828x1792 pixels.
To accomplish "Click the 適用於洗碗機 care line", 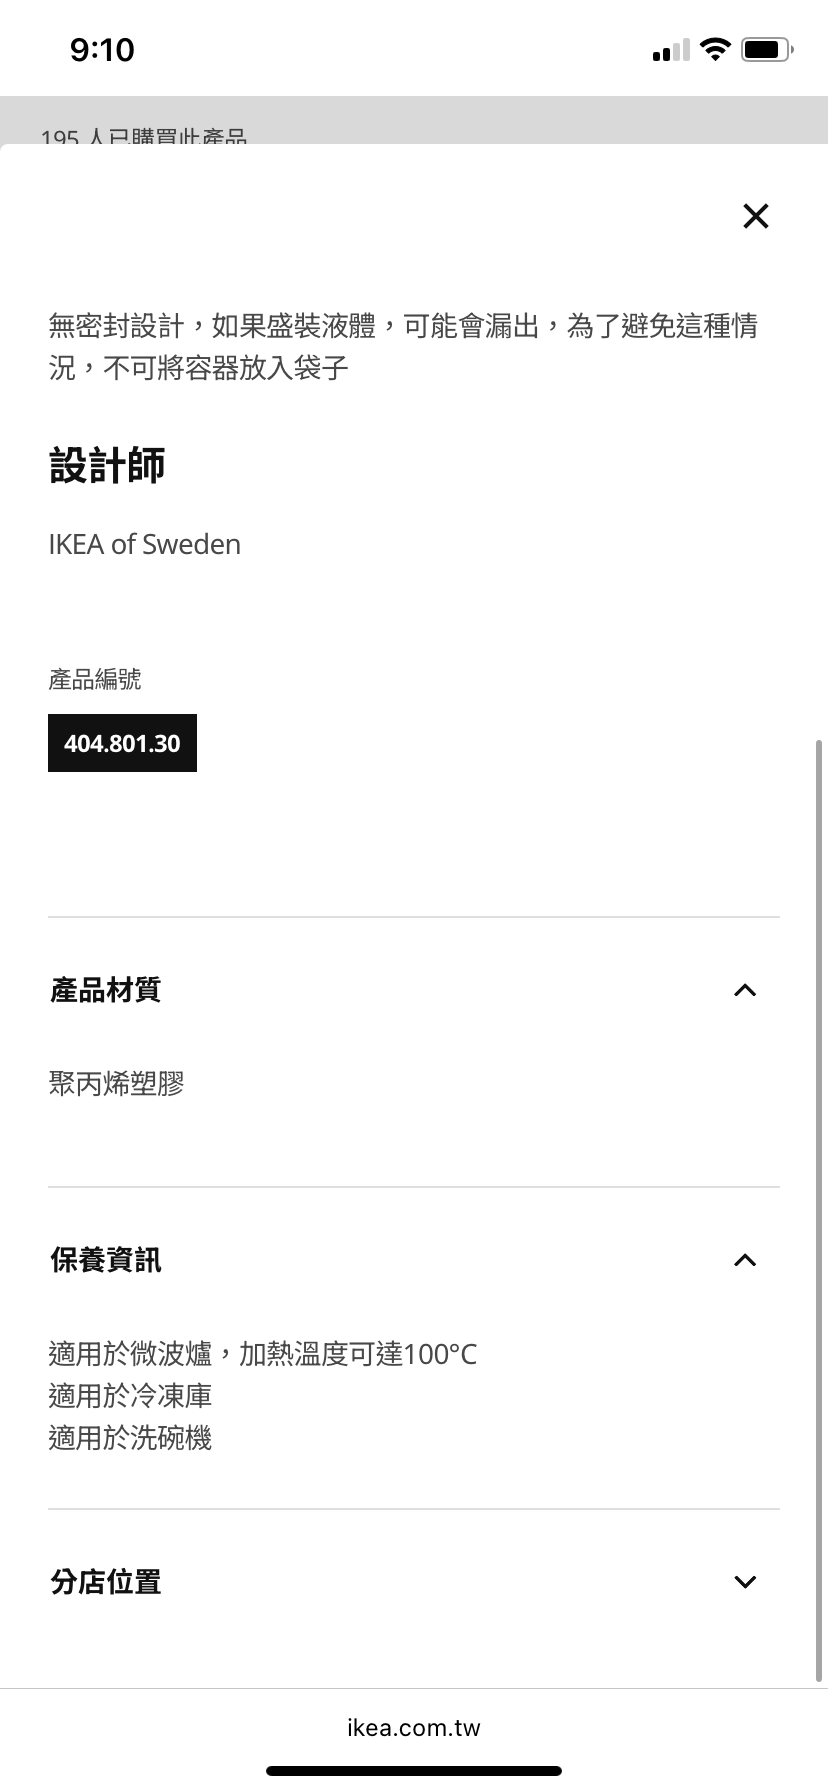I will pyautogui.click(x=130, y=1438).
